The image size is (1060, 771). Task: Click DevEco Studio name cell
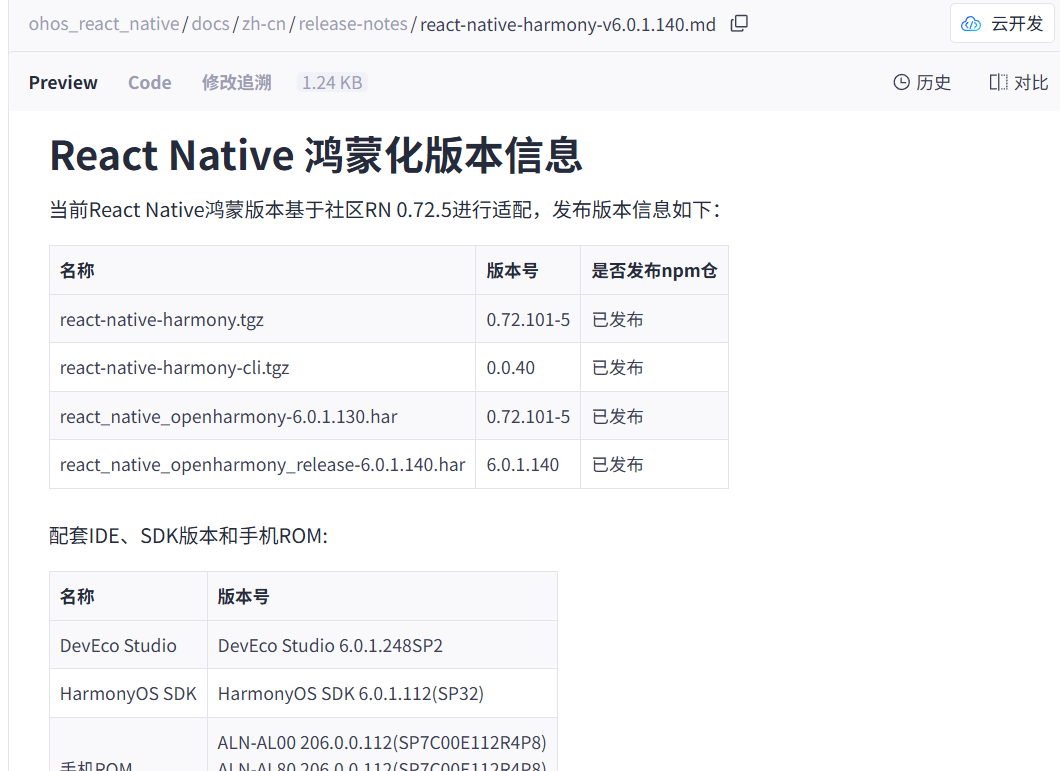click(128, 645)
